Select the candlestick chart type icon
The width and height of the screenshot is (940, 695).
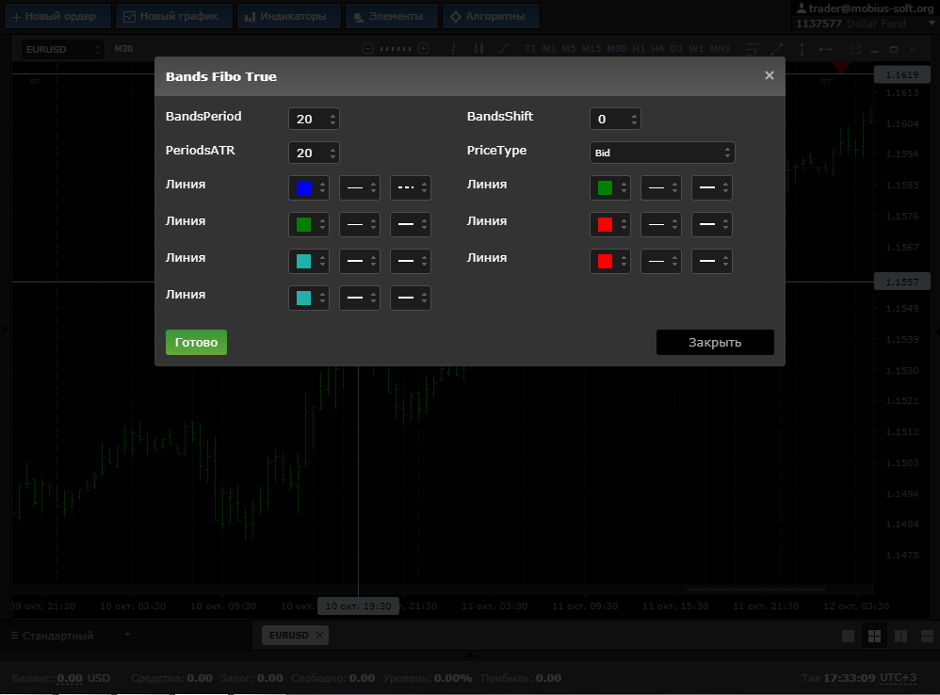pyautogui.click(x=478, y=49)
